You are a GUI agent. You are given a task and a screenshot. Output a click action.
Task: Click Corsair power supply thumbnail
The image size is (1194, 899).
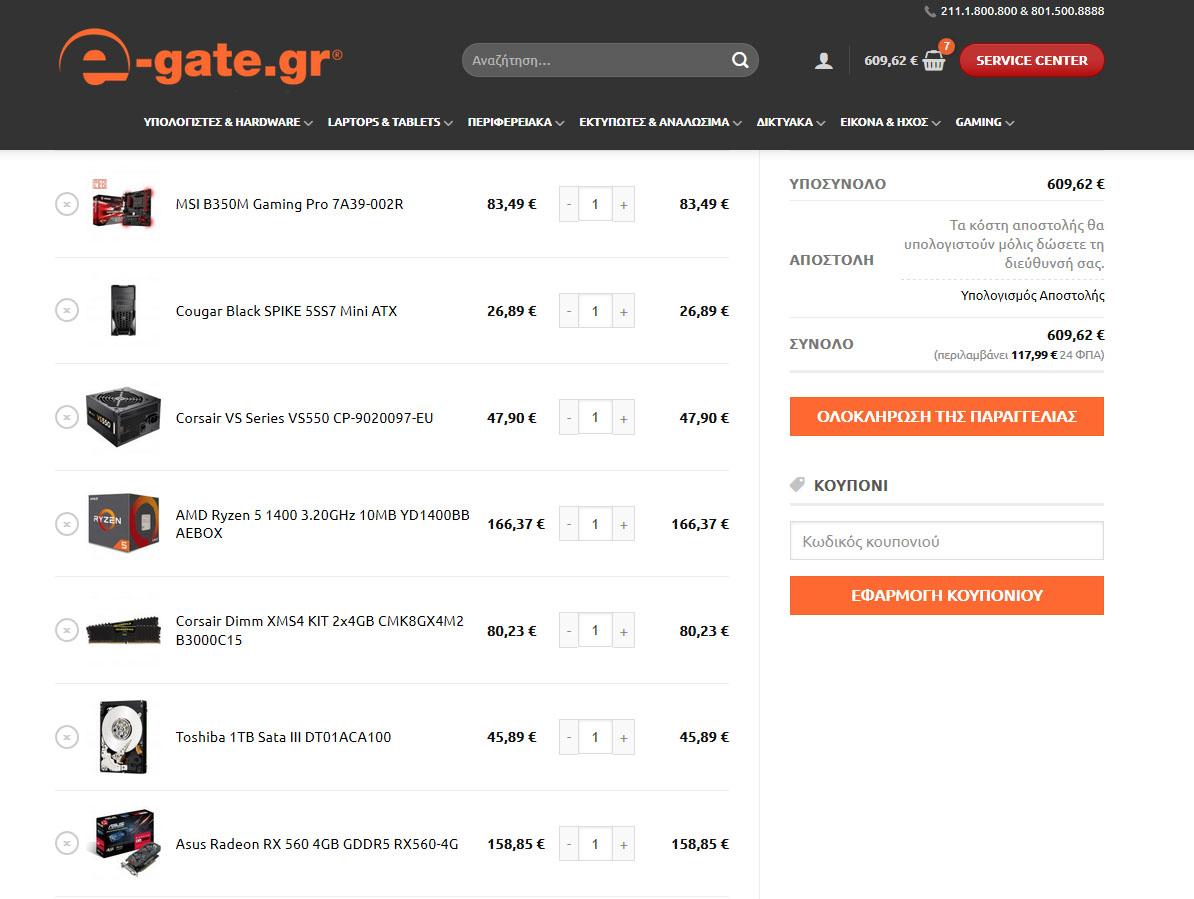123,416
